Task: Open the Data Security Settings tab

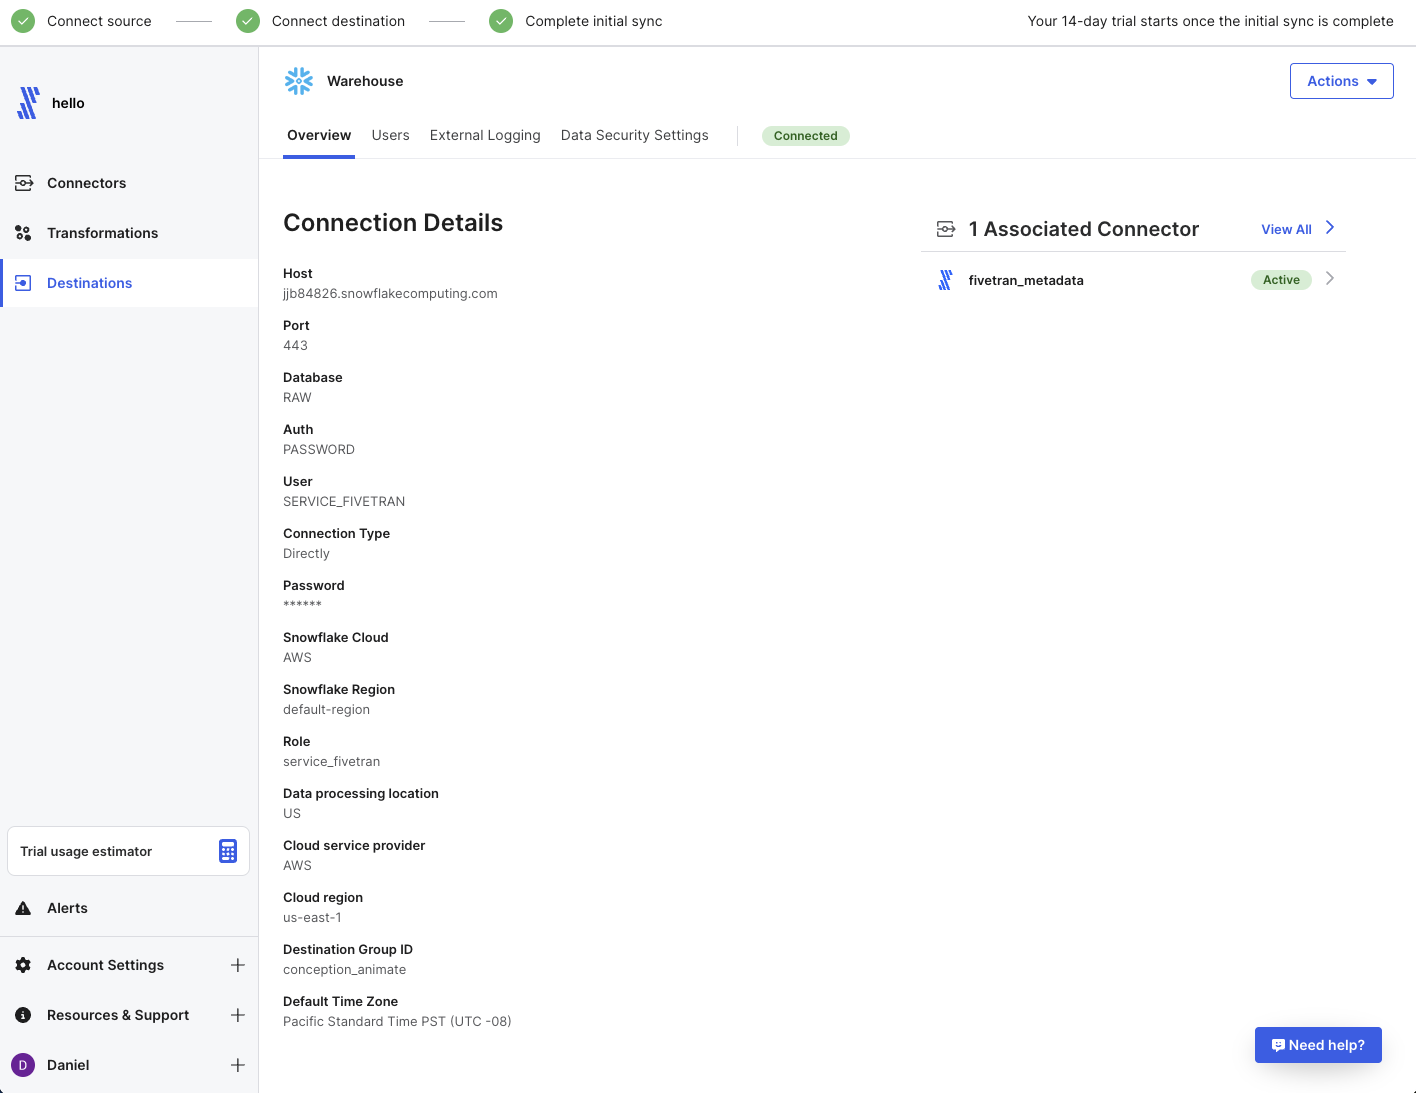Action: coord(635,135)
